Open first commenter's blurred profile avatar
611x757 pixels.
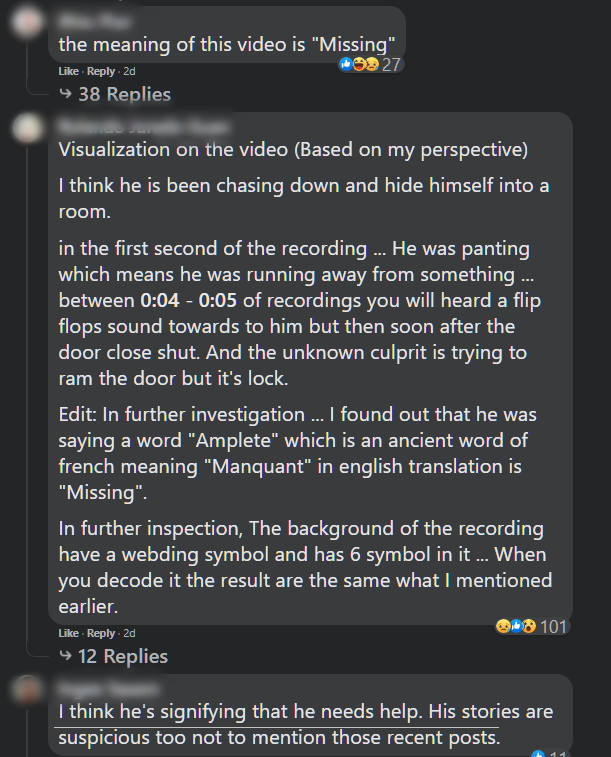[x=27, y=22]
